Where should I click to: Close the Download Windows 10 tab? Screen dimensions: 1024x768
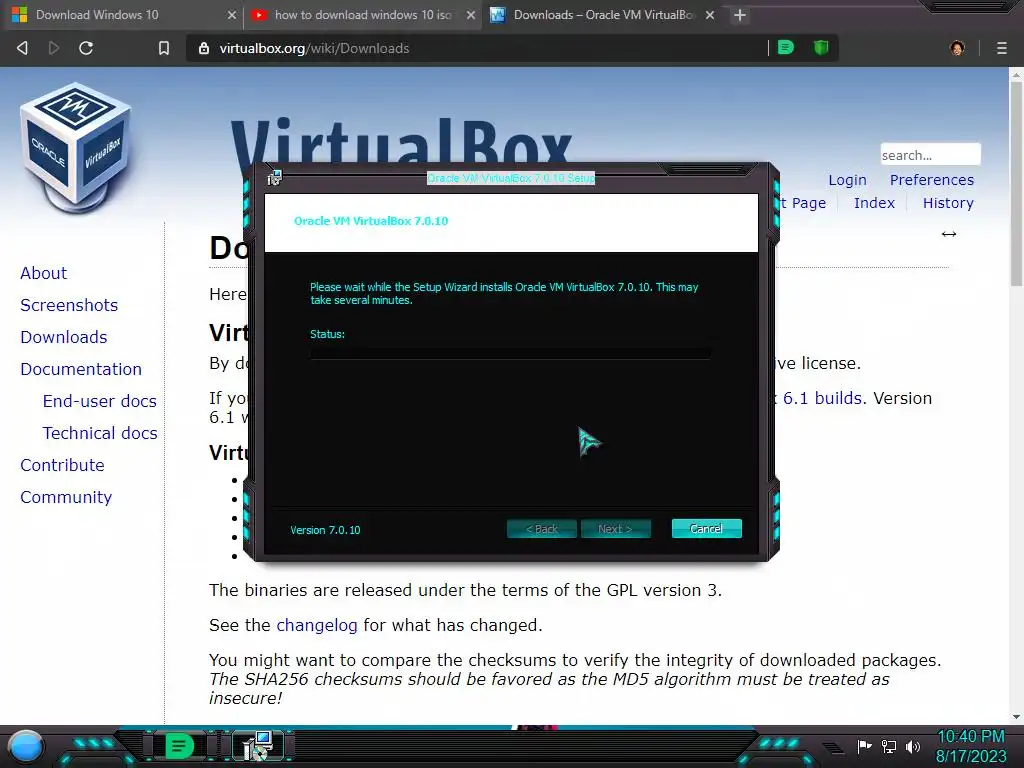pyautogui.click(x=232, y=14)
